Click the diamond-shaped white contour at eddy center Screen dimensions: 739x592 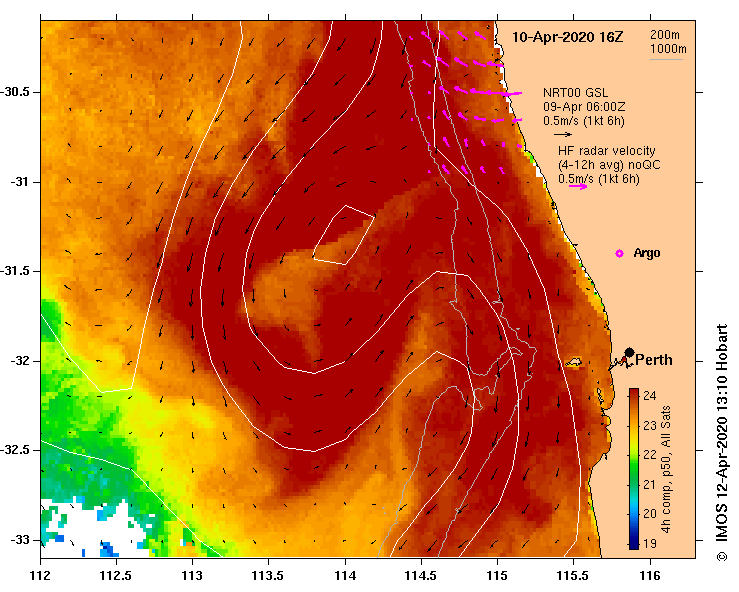(344, 235)
